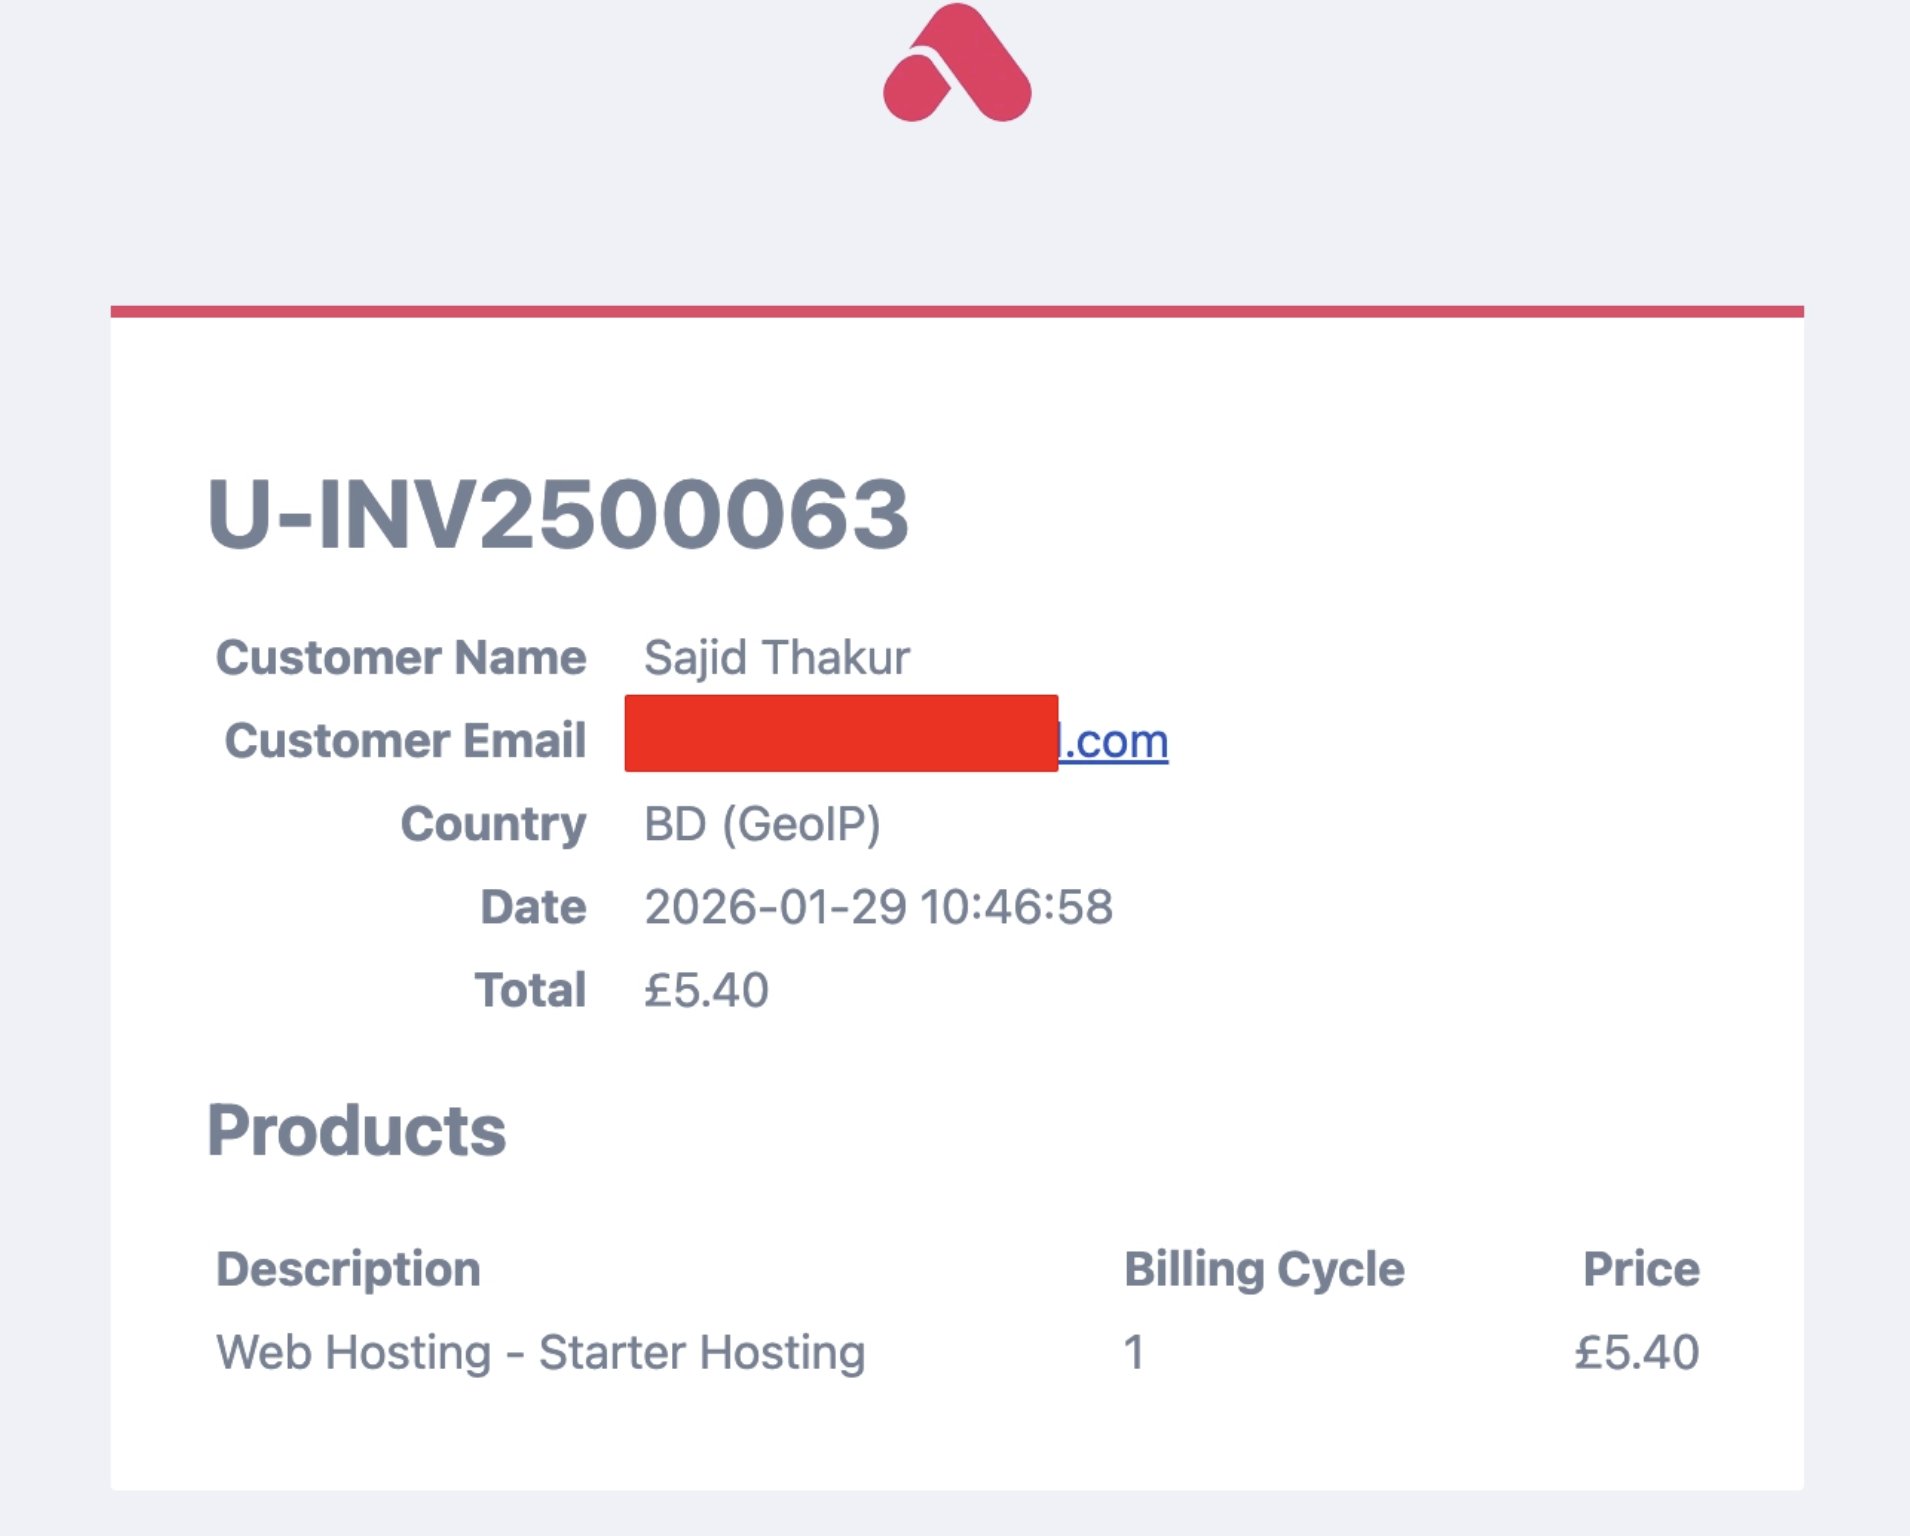Click the pink logo icon at top
The width and height of the screenshot is (1910, 1536).
click(957, 63)
